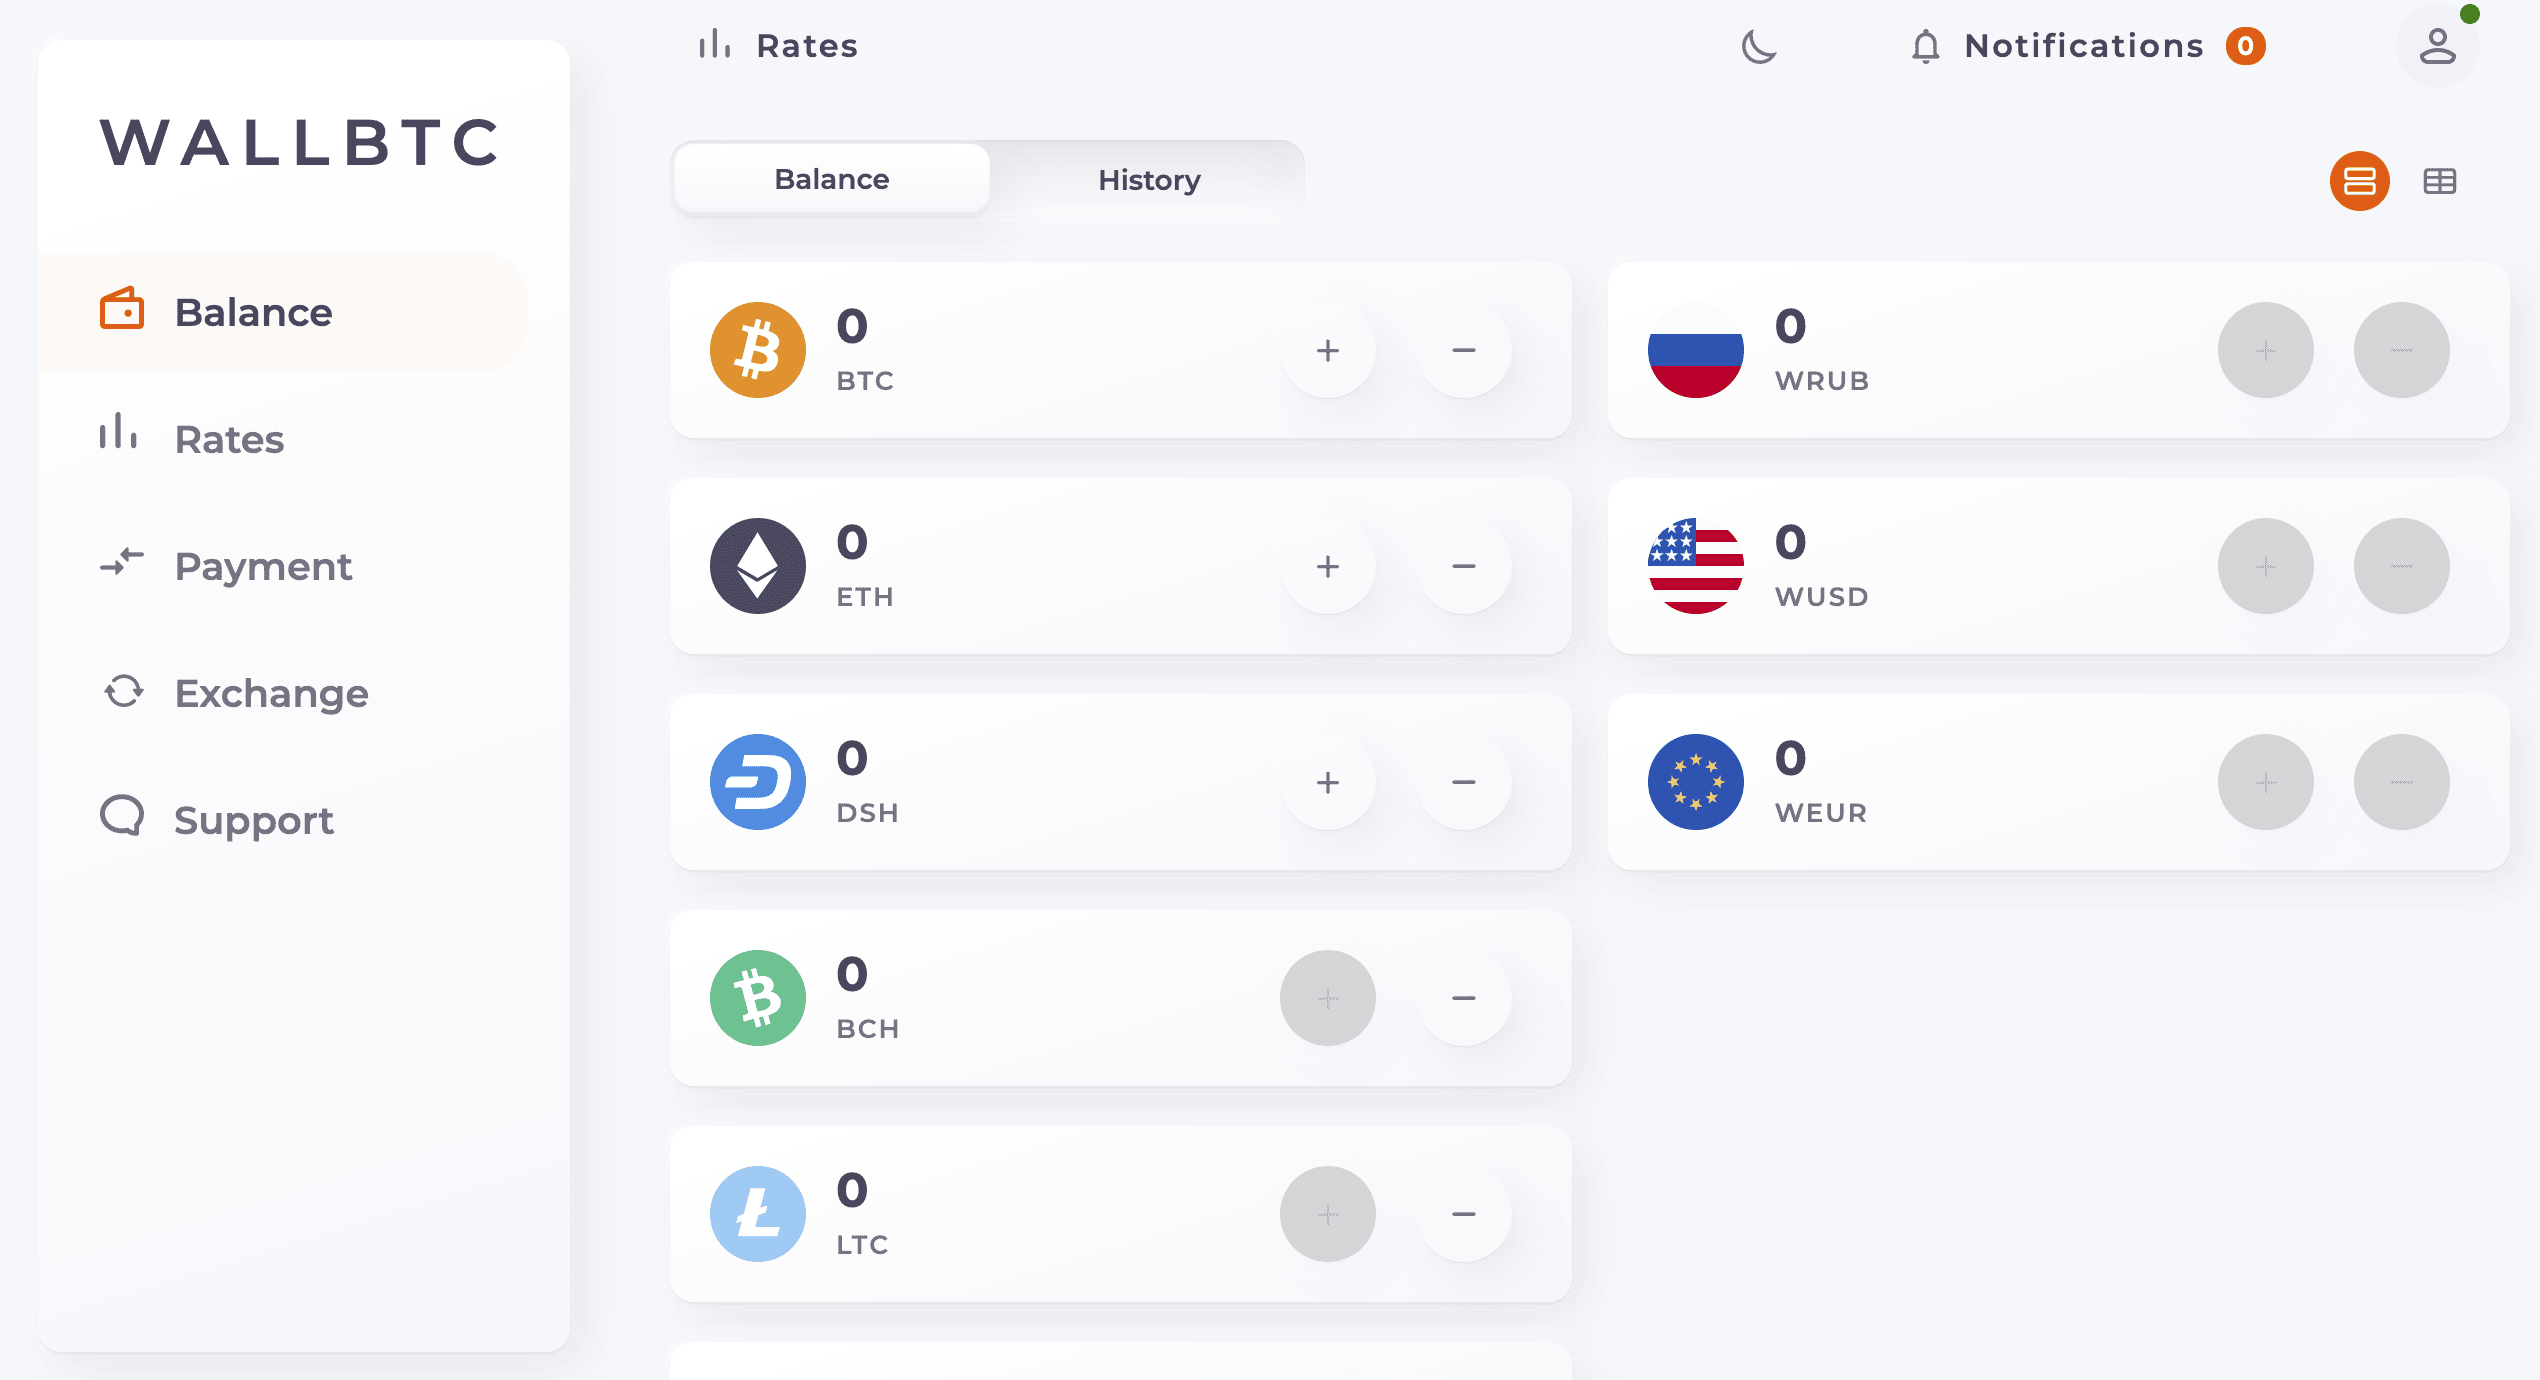Viewport: 2540px width, 1380px height.
Task: Click the Dash DSH coin icon
Action: (757, 782)
